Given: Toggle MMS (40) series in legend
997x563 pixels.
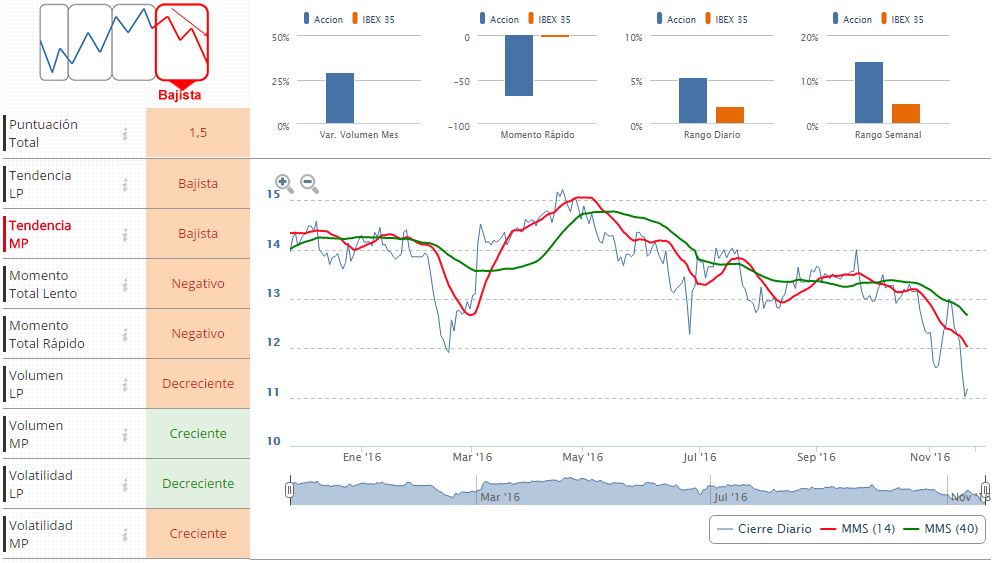Looking at the screenshot, I should tap(938, 529).
